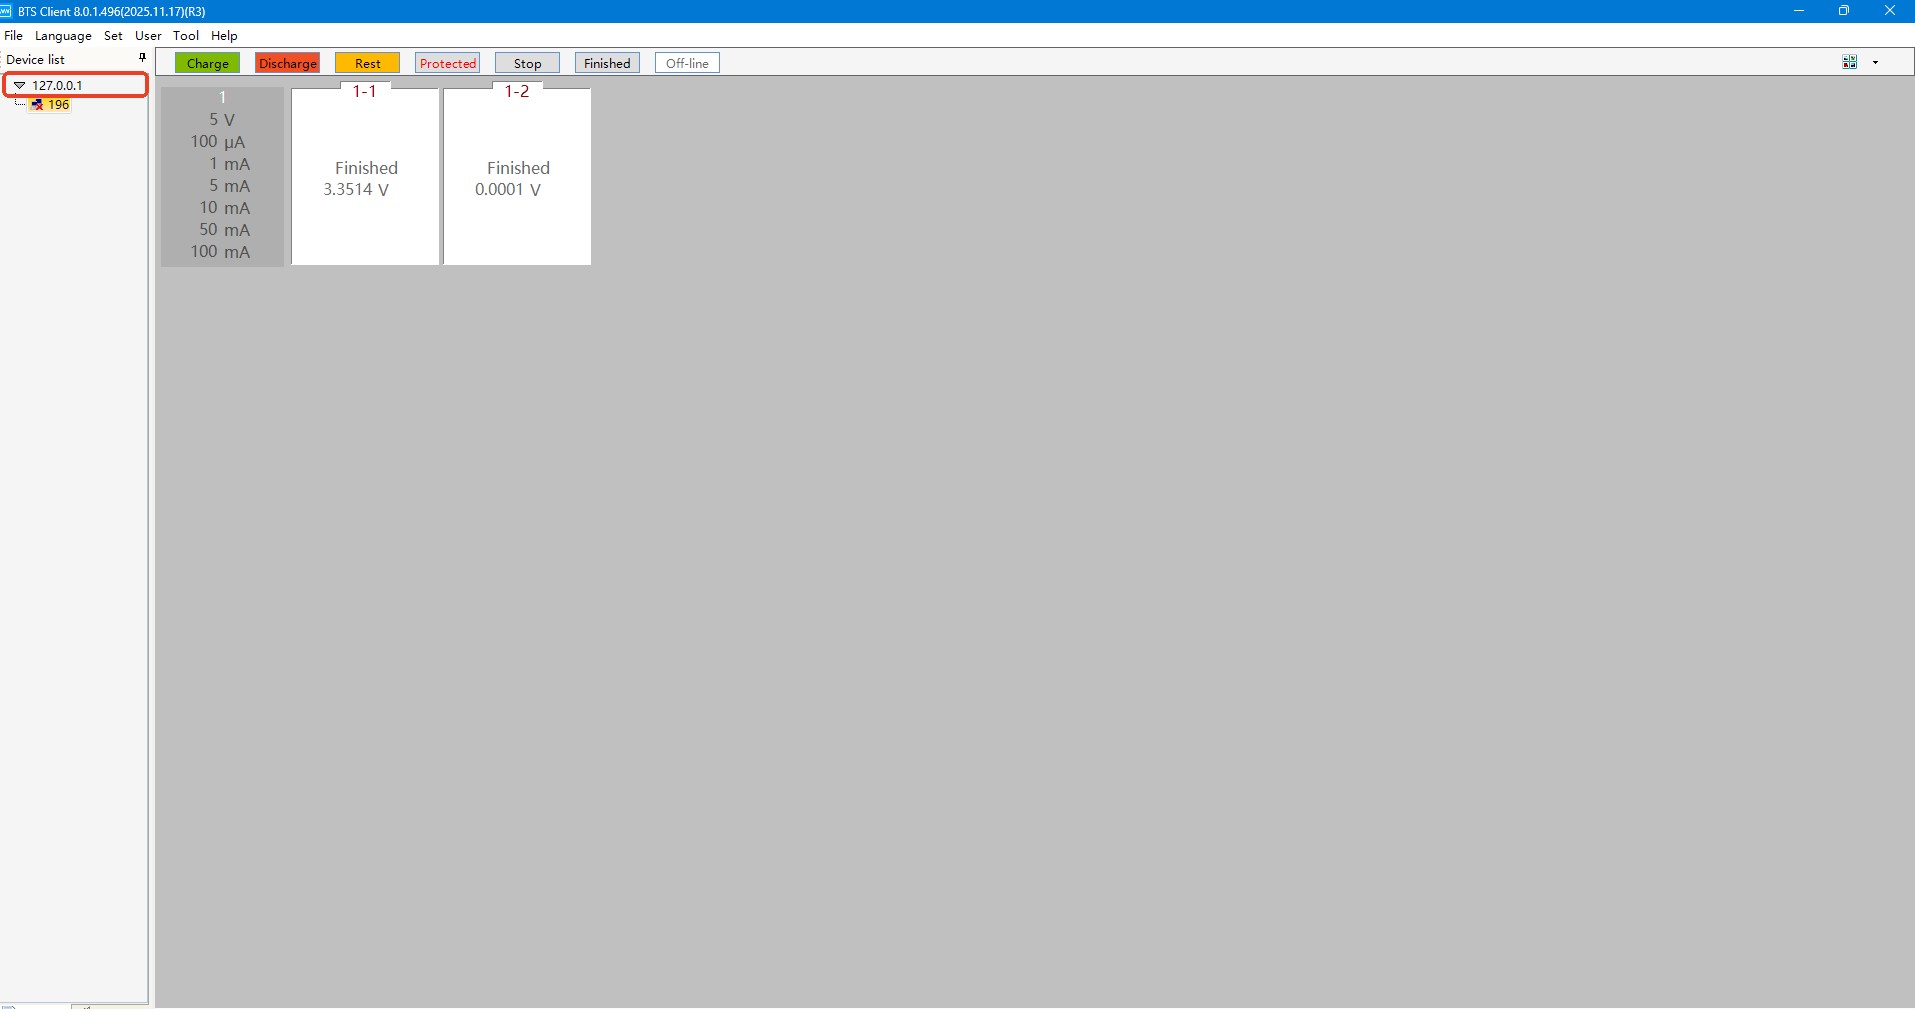Collapse the 127.0.0.1 device tree node

pyautogui.click(x=19, y=86)
